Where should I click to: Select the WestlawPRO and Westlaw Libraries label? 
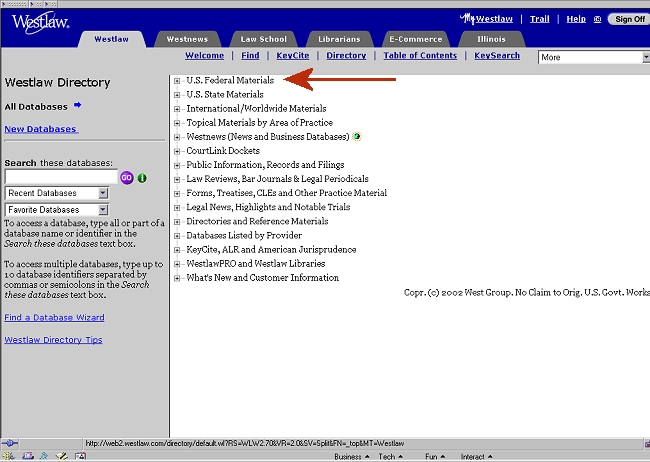(x=256, y=263)
